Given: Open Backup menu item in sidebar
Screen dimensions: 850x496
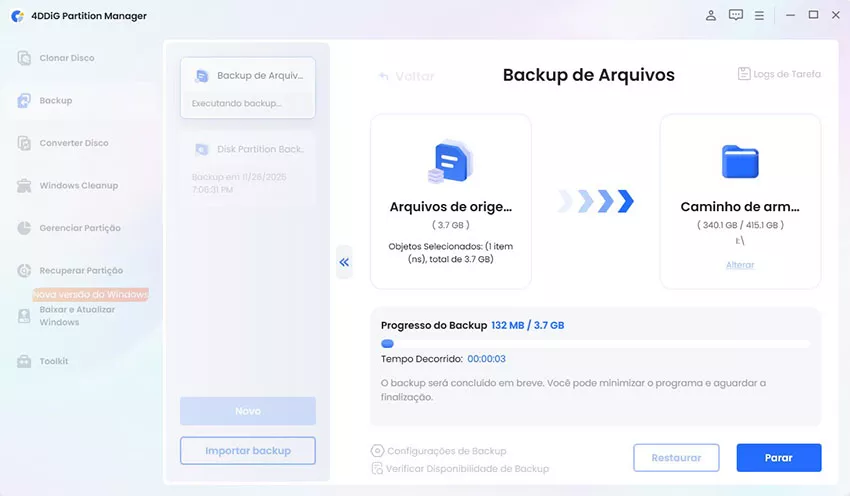Looking at the screenshot, I should (56, 100).
